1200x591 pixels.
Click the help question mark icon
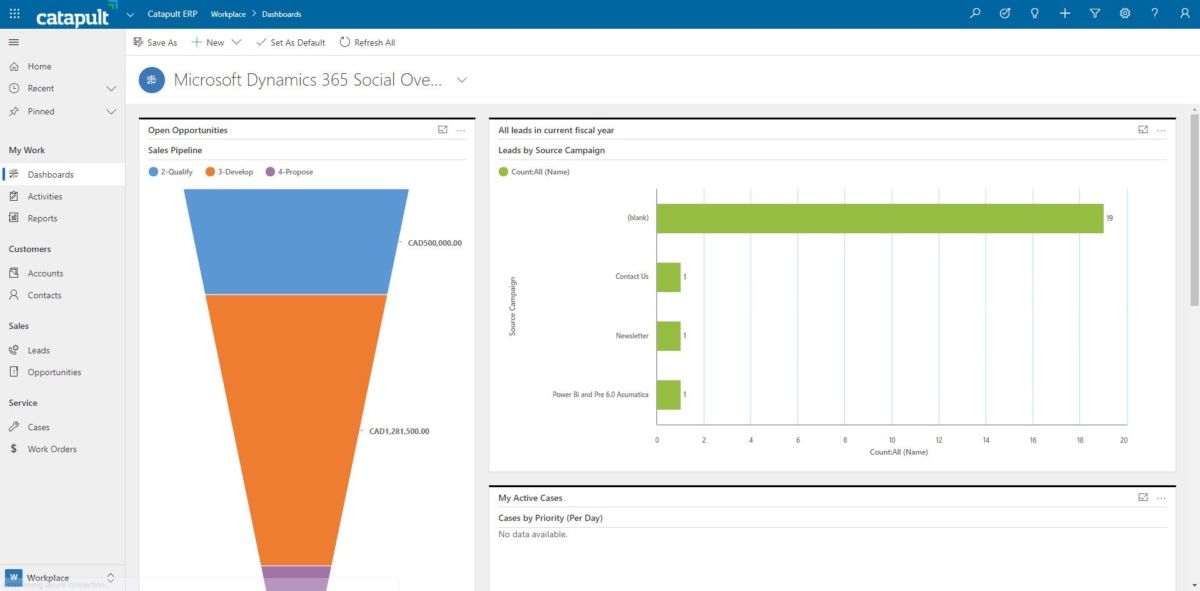click(x=1155, y=14)
